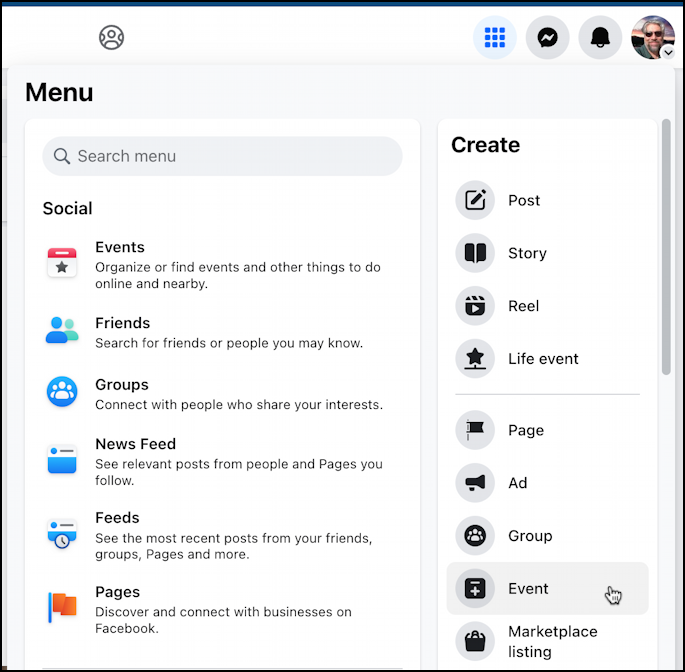Click the Create Story book icon

click(x=475, y=253)
